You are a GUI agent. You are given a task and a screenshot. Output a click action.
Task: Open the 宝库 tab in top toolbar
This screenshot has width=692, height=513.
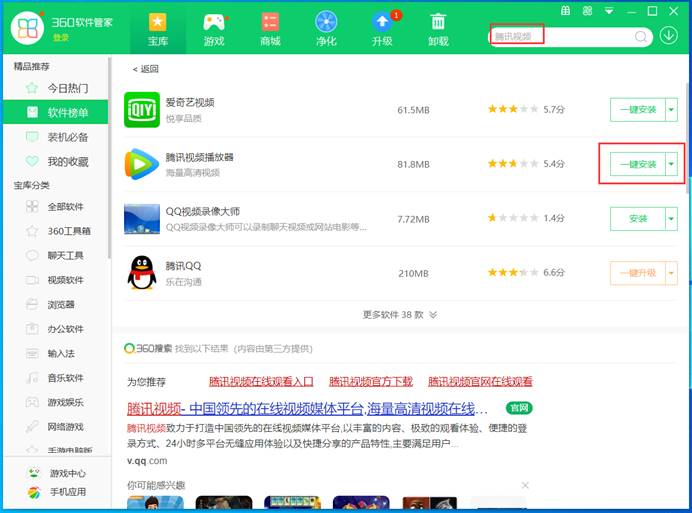158,29
